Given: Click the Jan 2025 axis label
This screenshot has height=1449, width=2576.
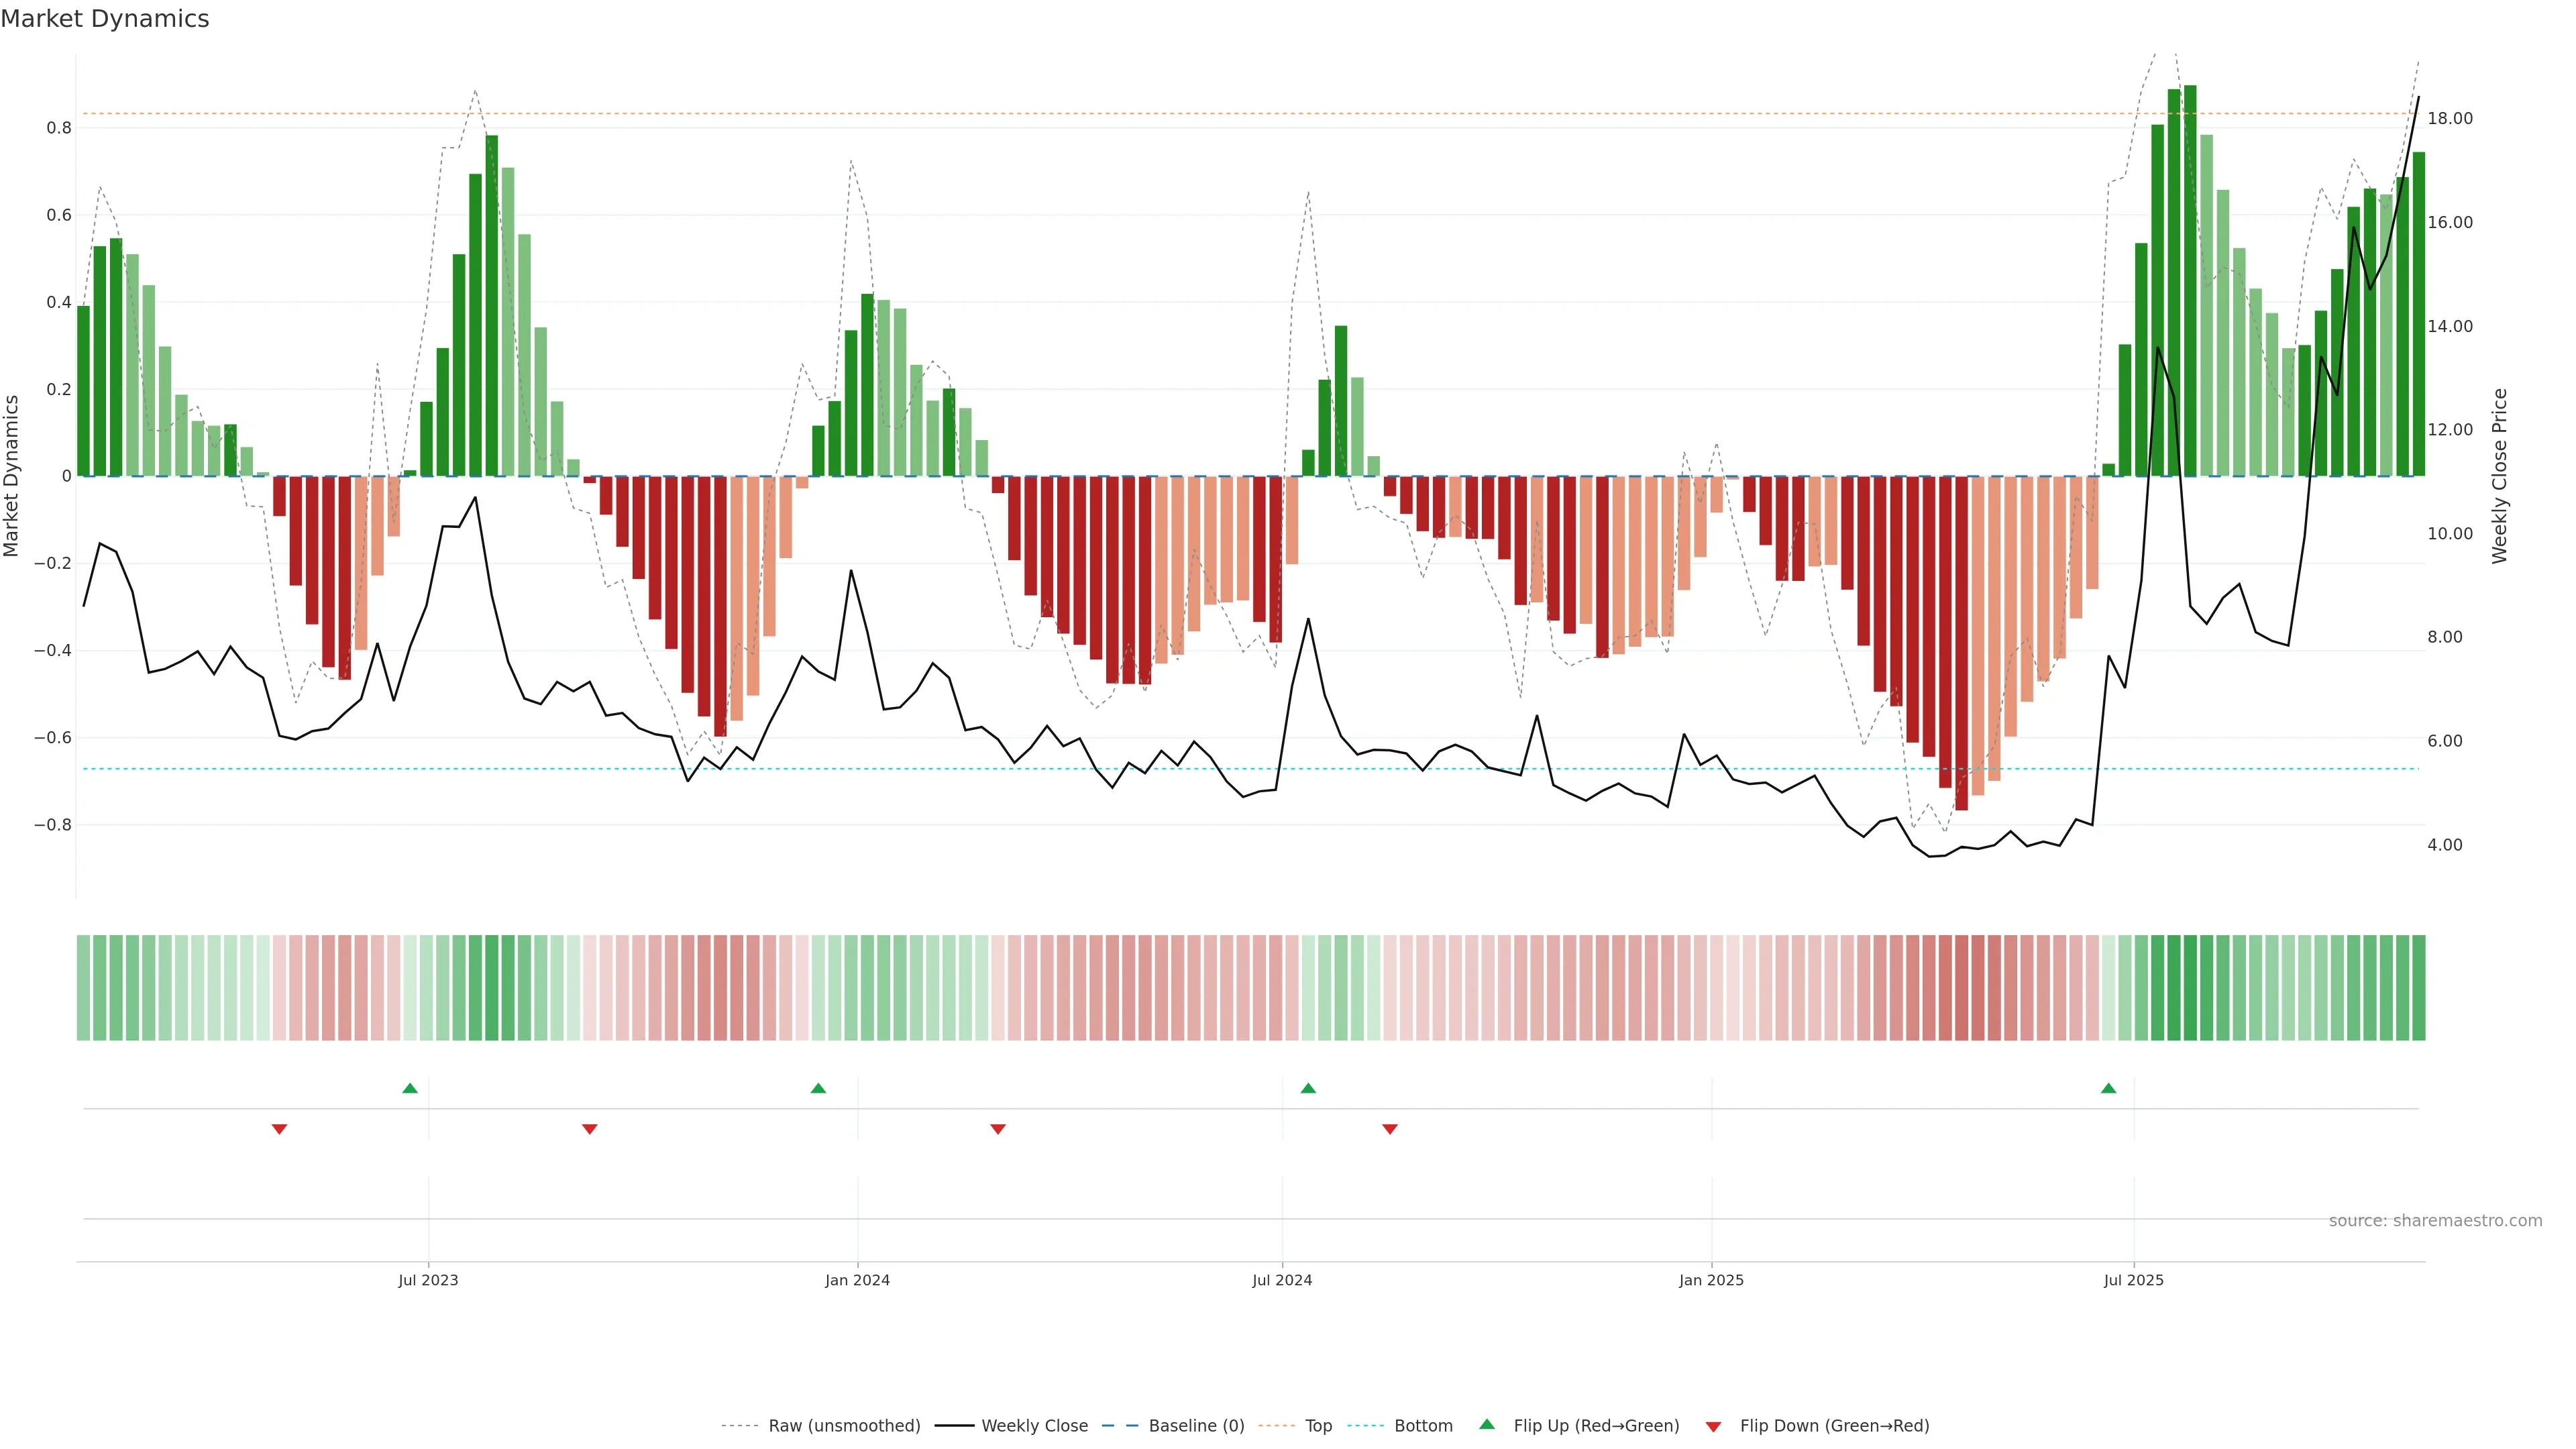Looking at the screenshot, I should (x=1711, y=1280).
